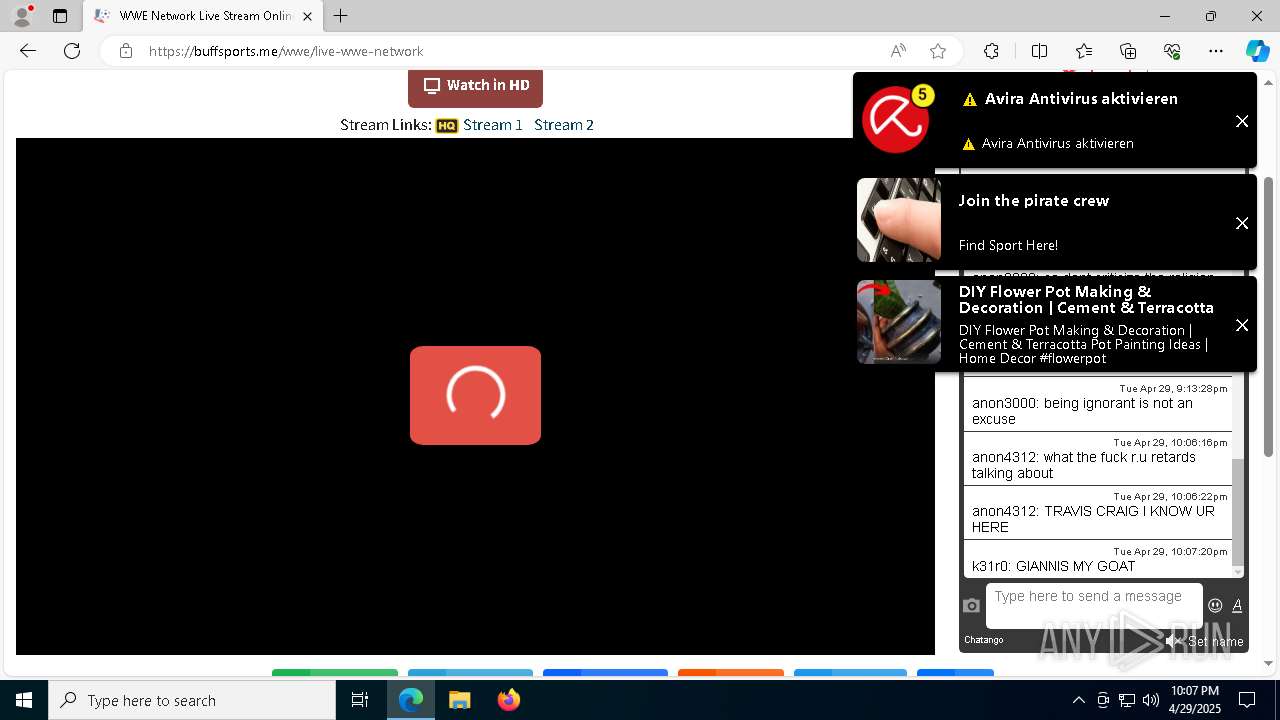Show hidden system tray icons
The height and width of the screenshot is (720, 1280).
[x=1078, y=700]
